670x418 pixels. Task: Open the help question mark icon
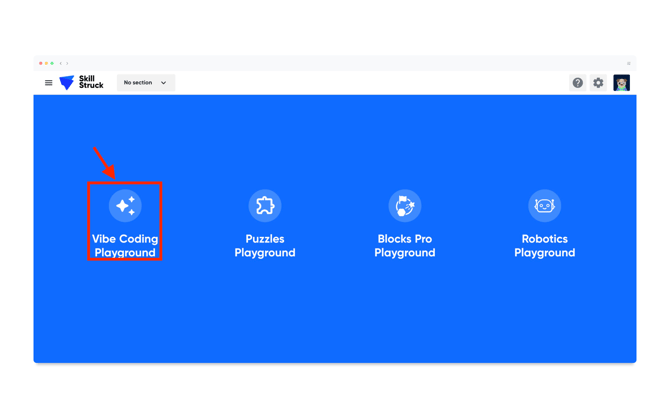point(578,82)
